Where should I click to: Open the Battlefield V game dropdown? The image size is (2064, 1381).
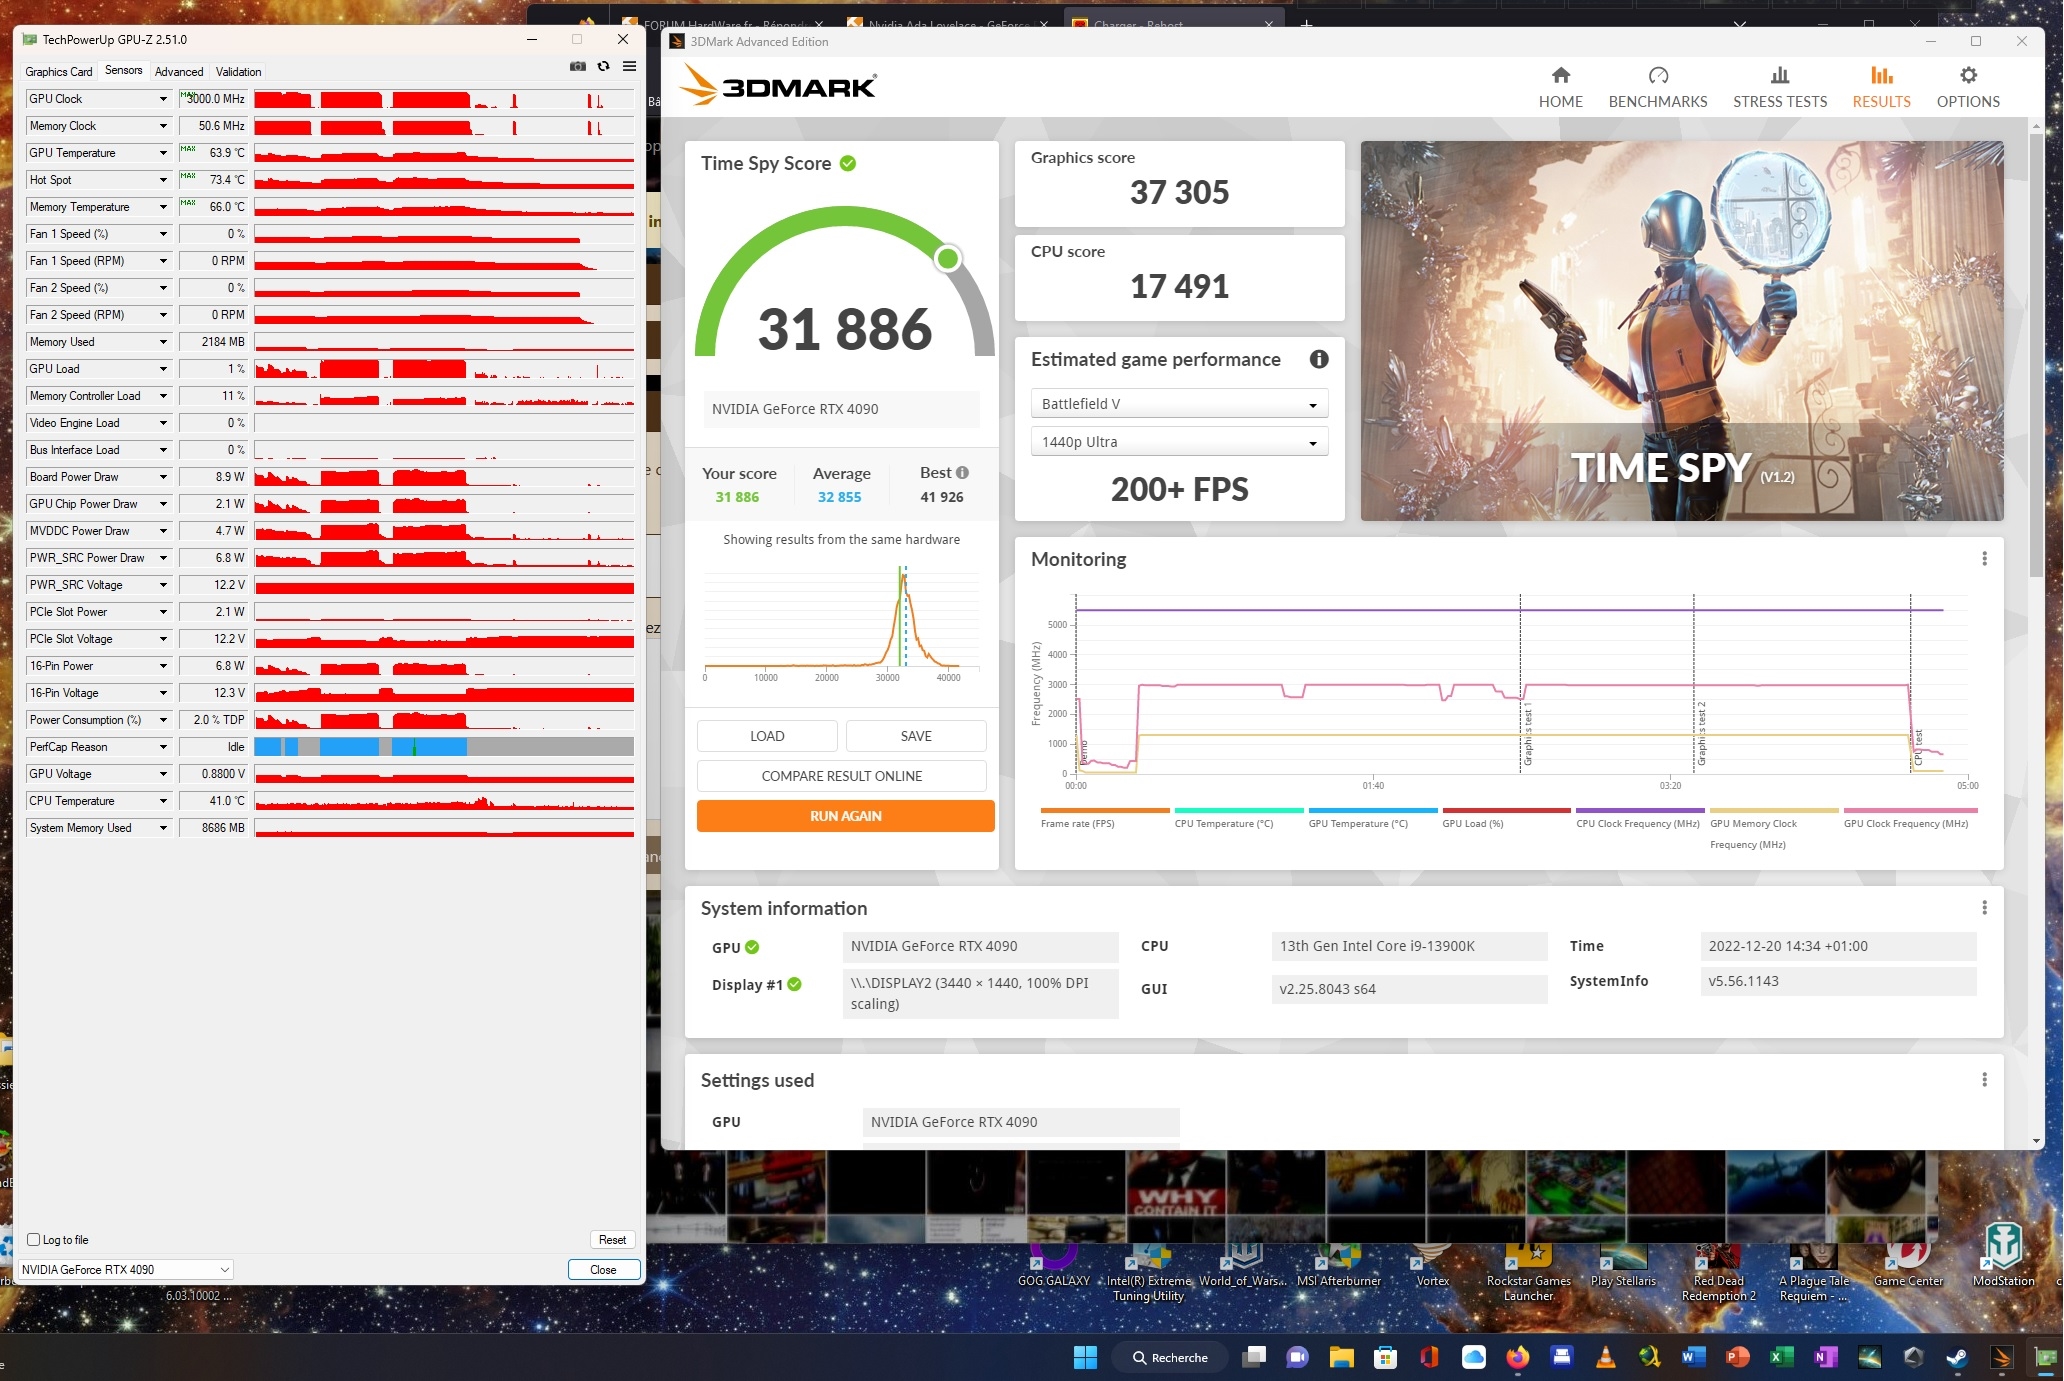[1179, 404]
